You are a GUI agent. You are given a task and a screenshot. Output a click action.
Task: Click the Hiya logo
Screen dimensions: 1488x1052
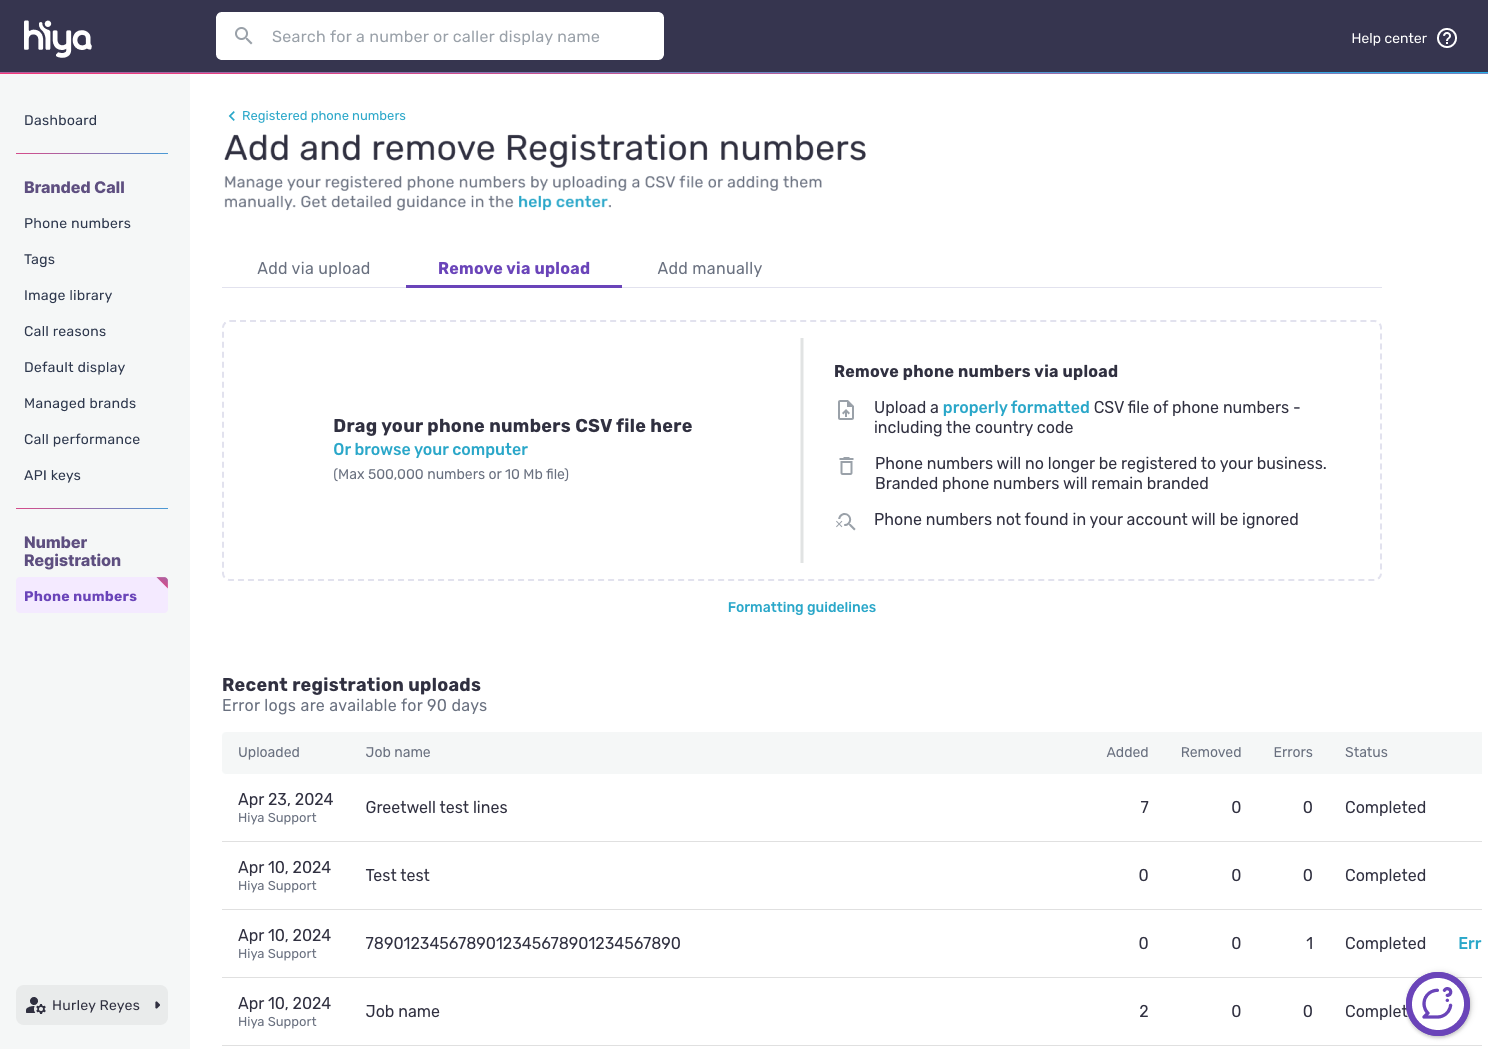58,38
